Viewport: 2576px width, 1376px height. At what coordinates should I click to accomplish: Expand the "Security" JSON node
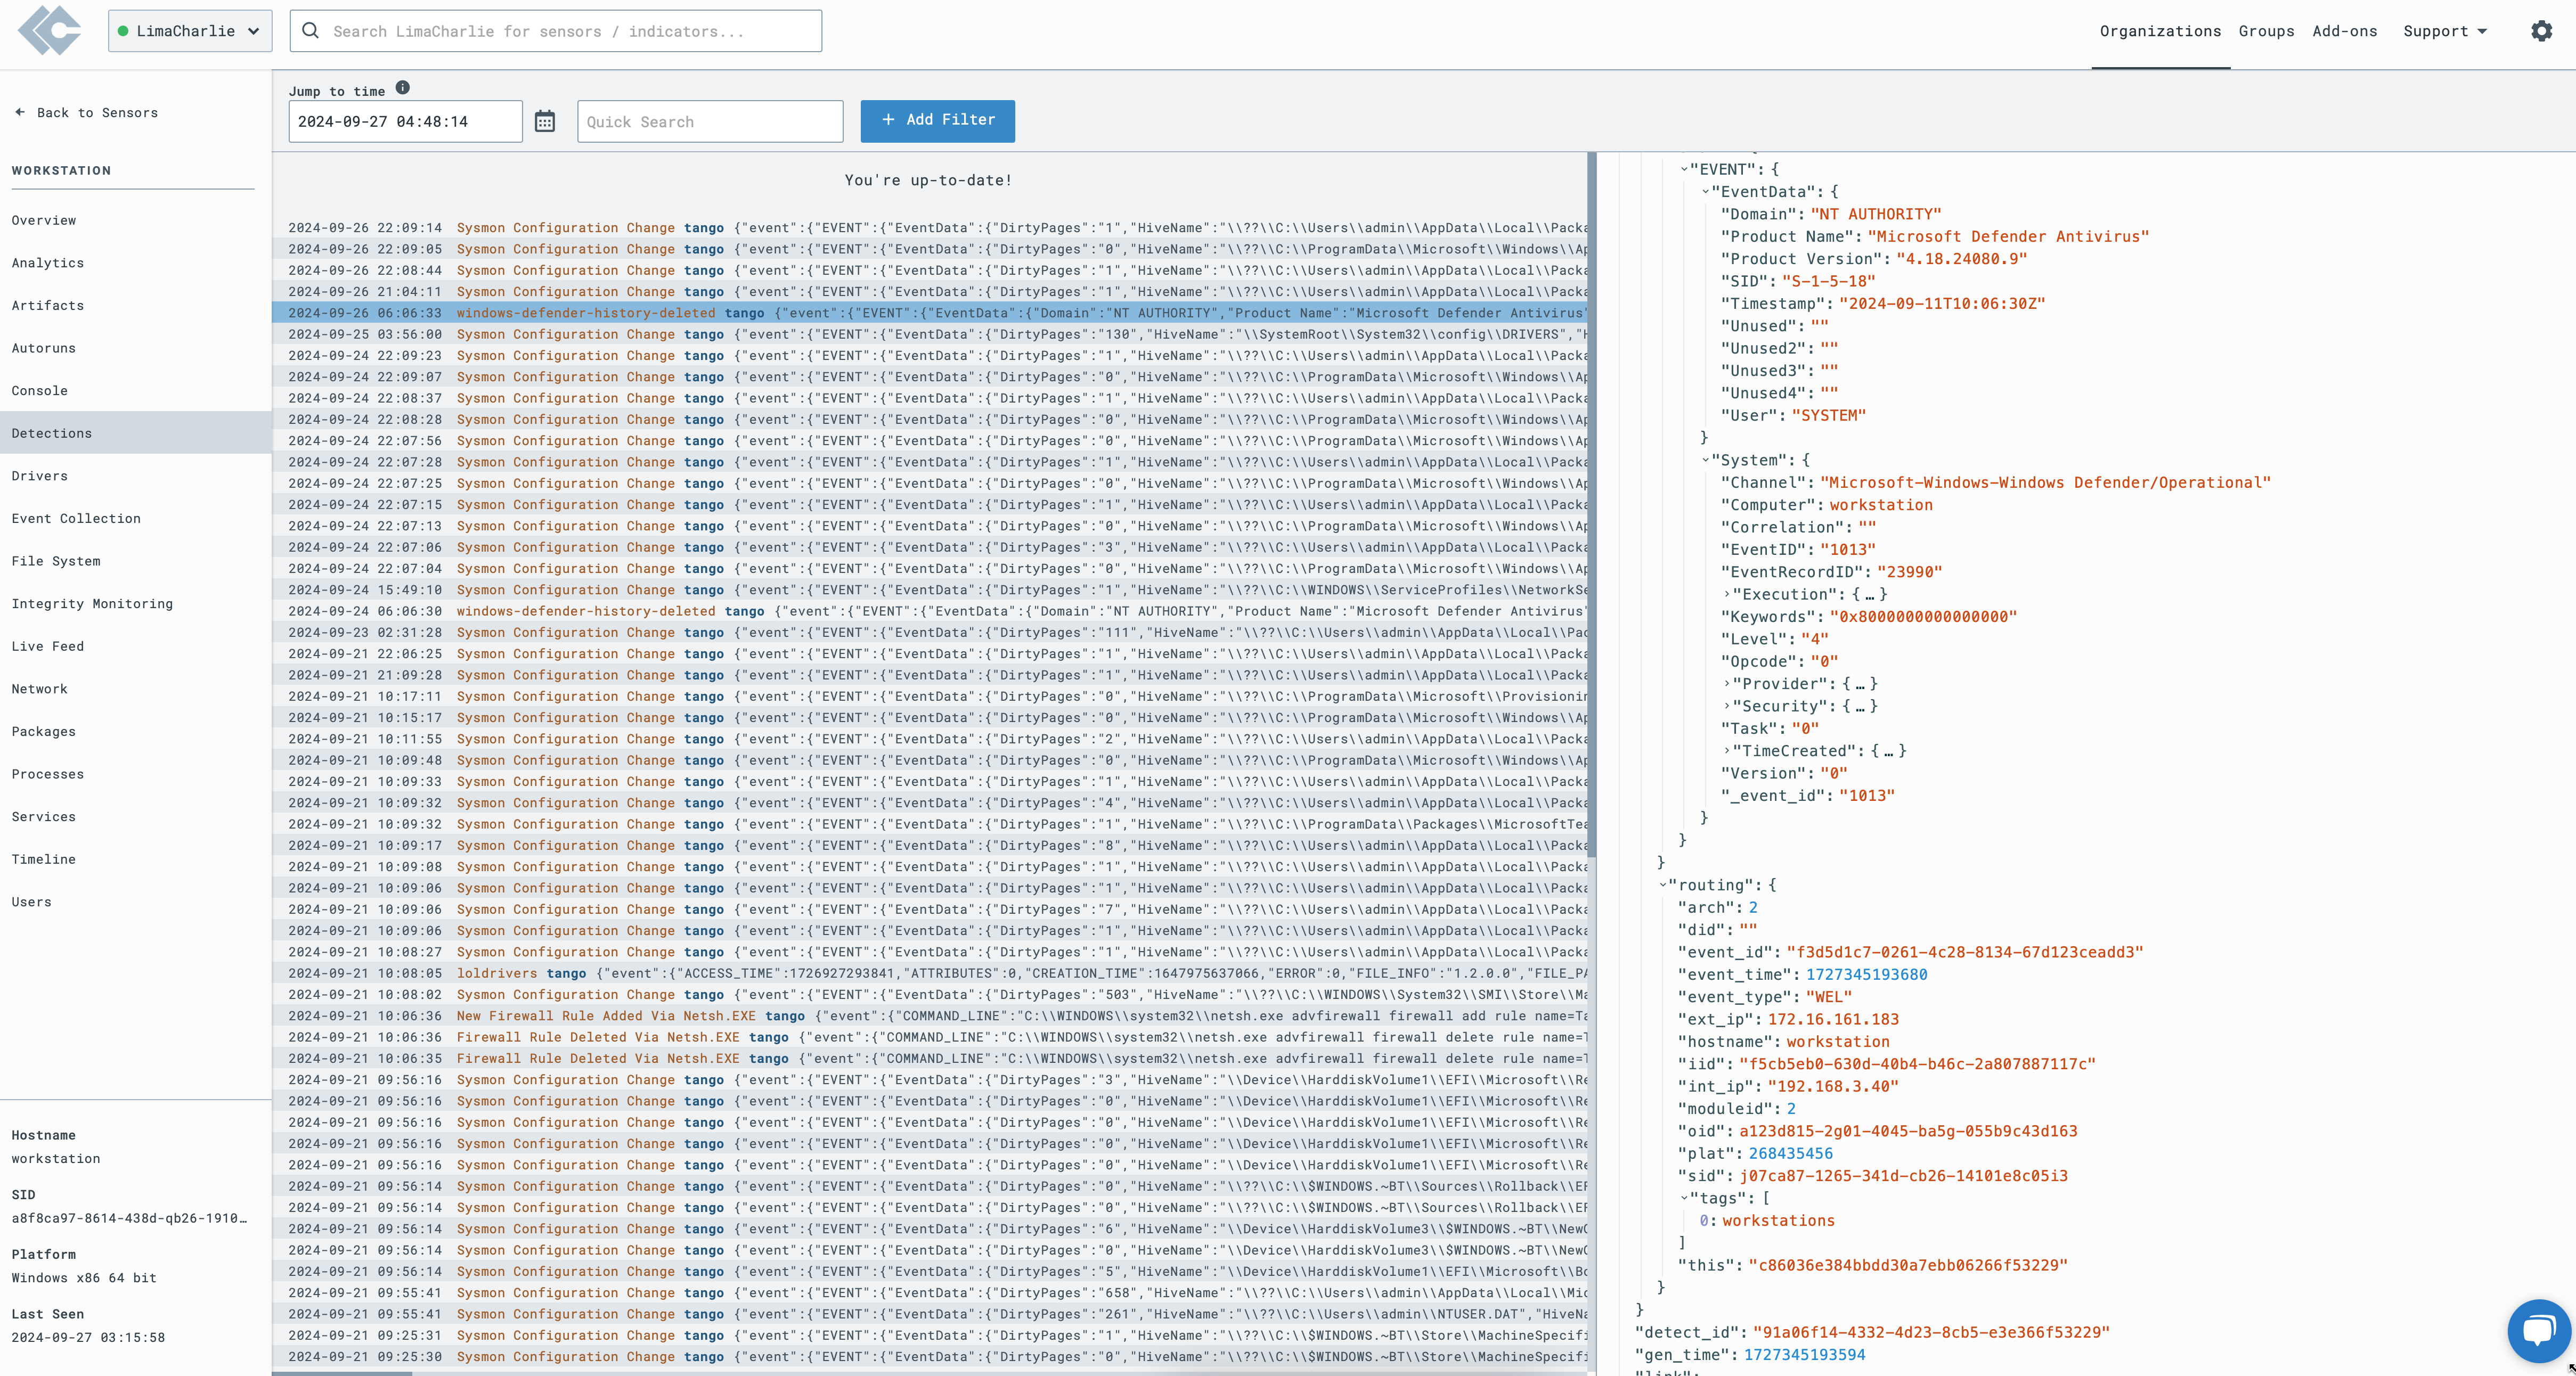pyautogui.click(x=1727, y=706)
